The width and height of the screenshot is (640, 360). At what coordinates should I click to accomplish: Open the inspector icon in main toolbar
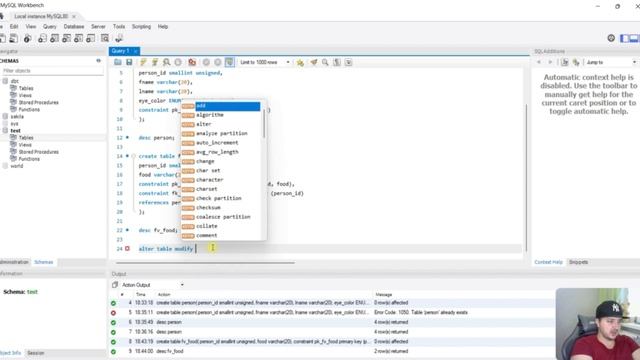28,38
